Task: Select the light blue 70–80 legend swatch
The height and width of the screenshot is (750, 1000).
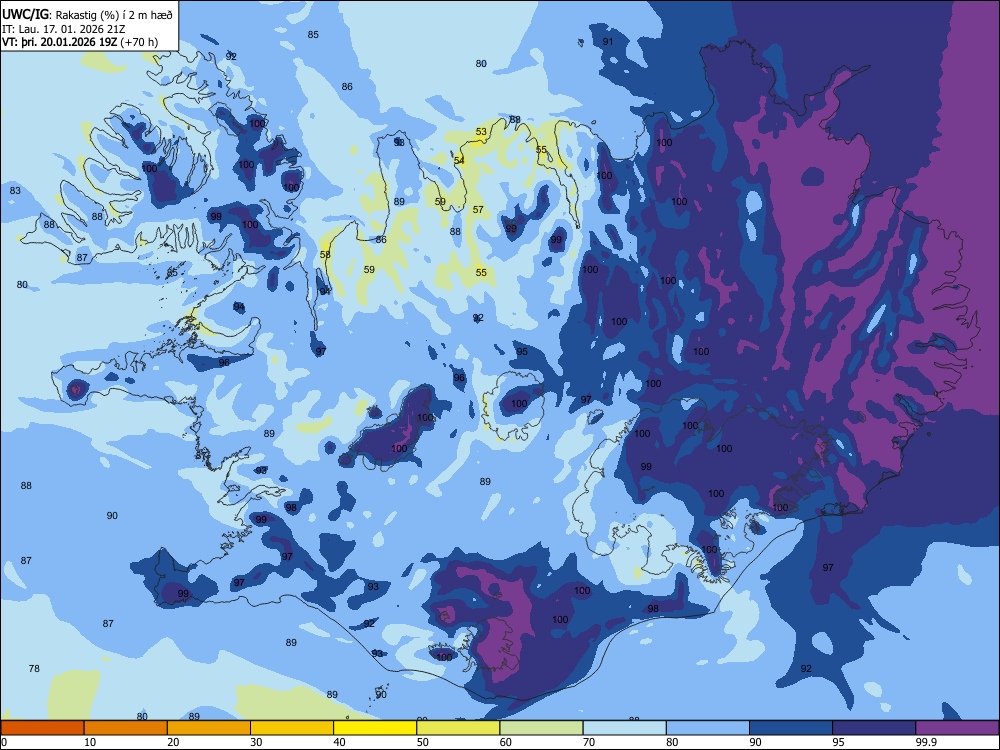Action: tap(624, 728)
